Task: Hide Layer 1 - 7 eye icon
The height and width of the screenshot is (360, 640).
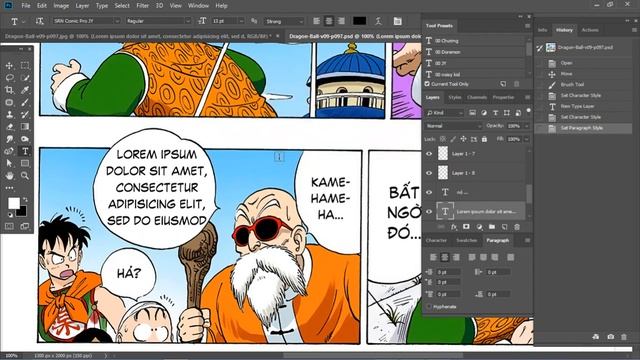Action: 429,154
